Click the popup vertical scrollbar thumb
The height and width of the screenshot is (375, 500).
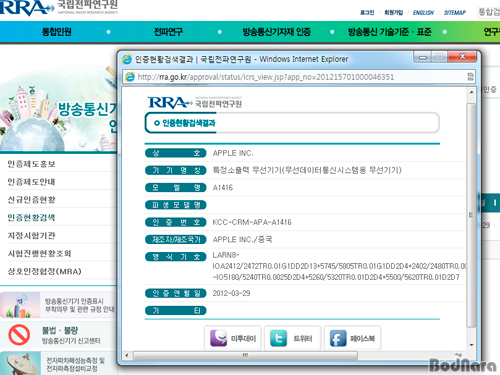(x=471, y=215)
